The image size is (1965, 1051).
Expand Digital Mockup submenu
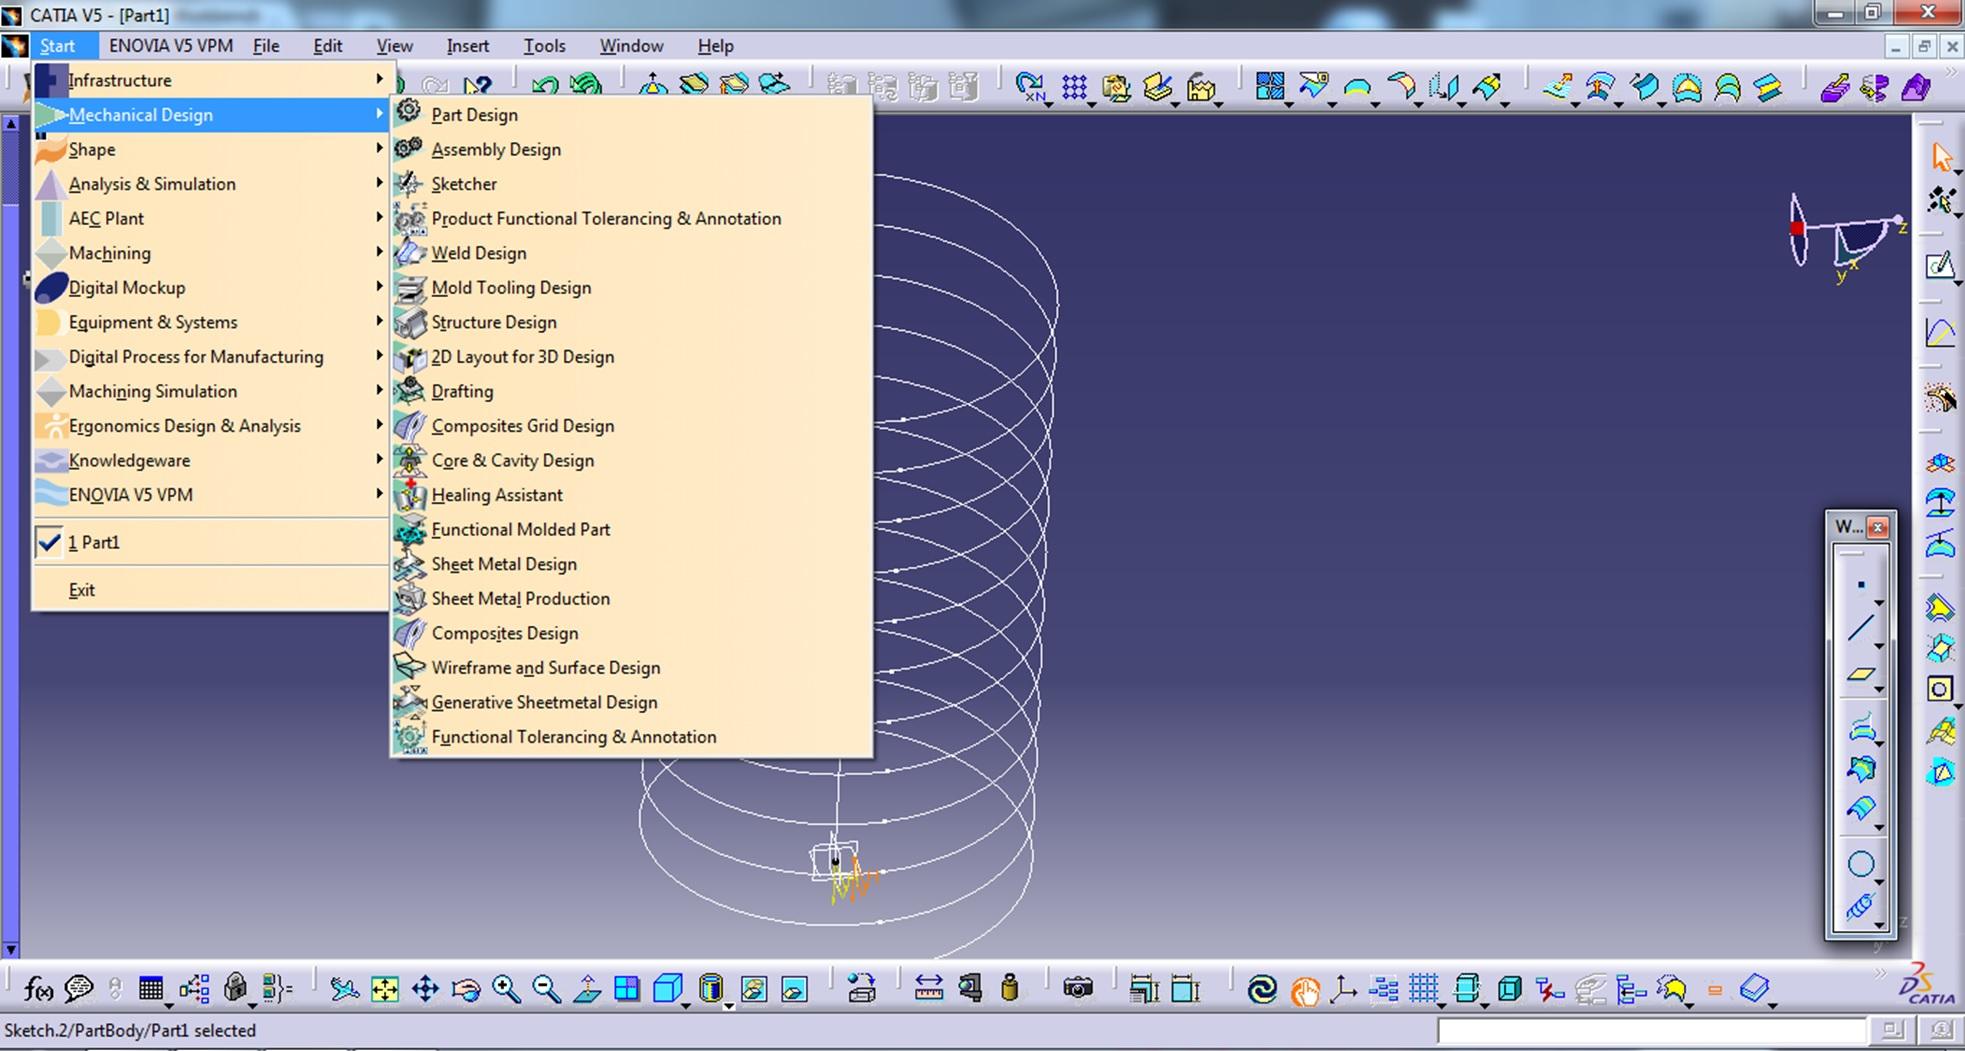click(210, 287)
